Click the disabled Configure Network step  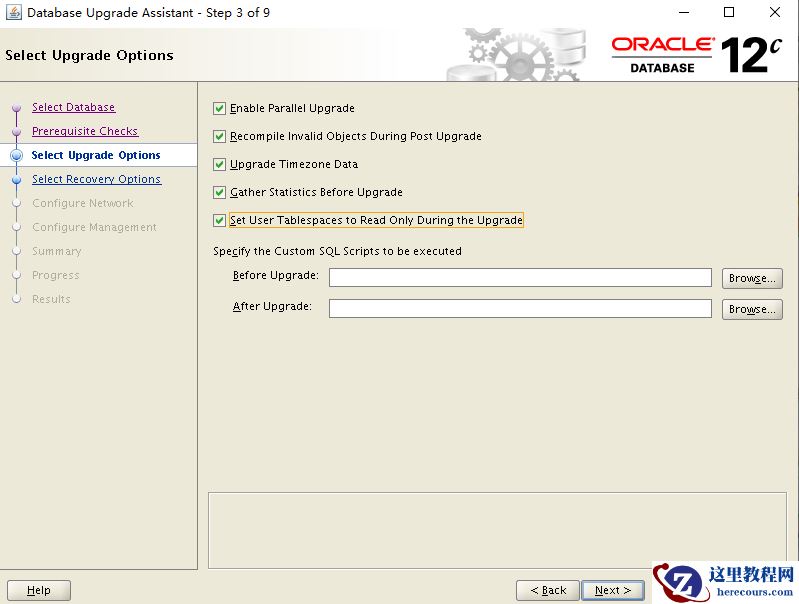[x=83, y=203]
